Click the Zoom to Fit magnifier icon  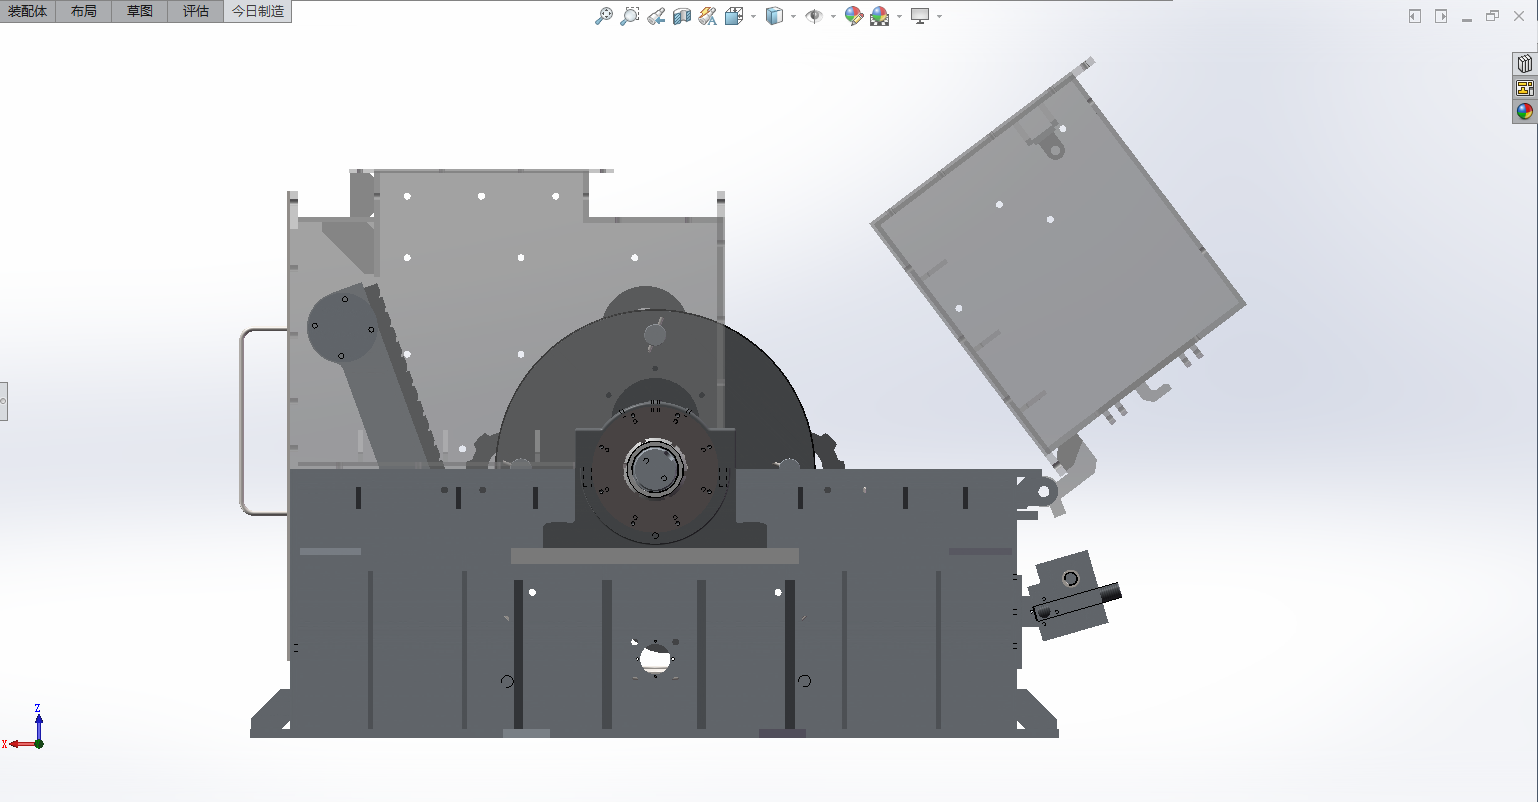point(603,16)
